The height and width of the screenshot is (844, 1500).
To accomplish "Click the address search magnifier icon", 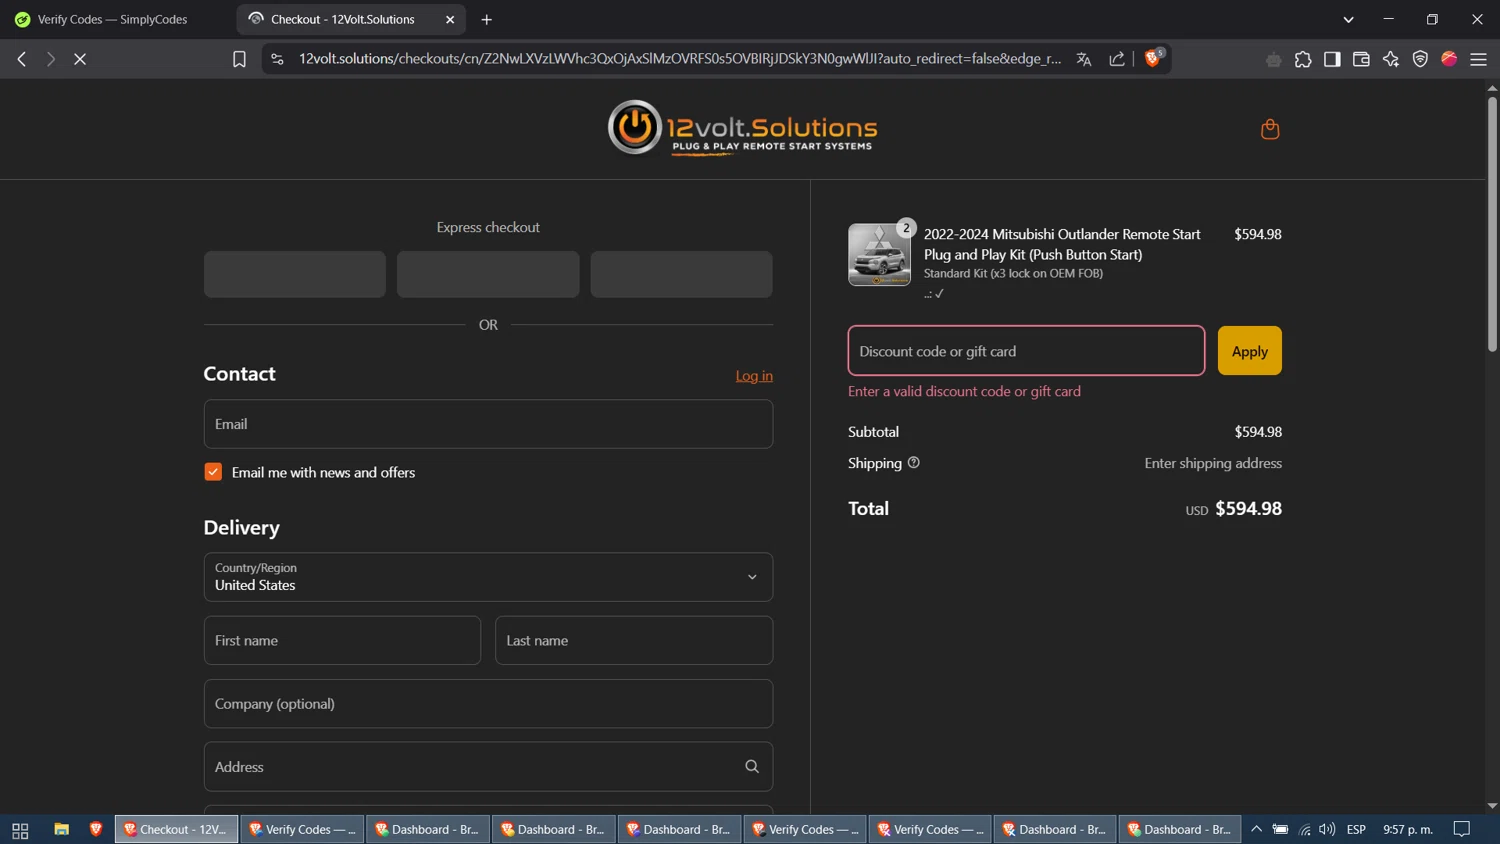I will (752, 767).
